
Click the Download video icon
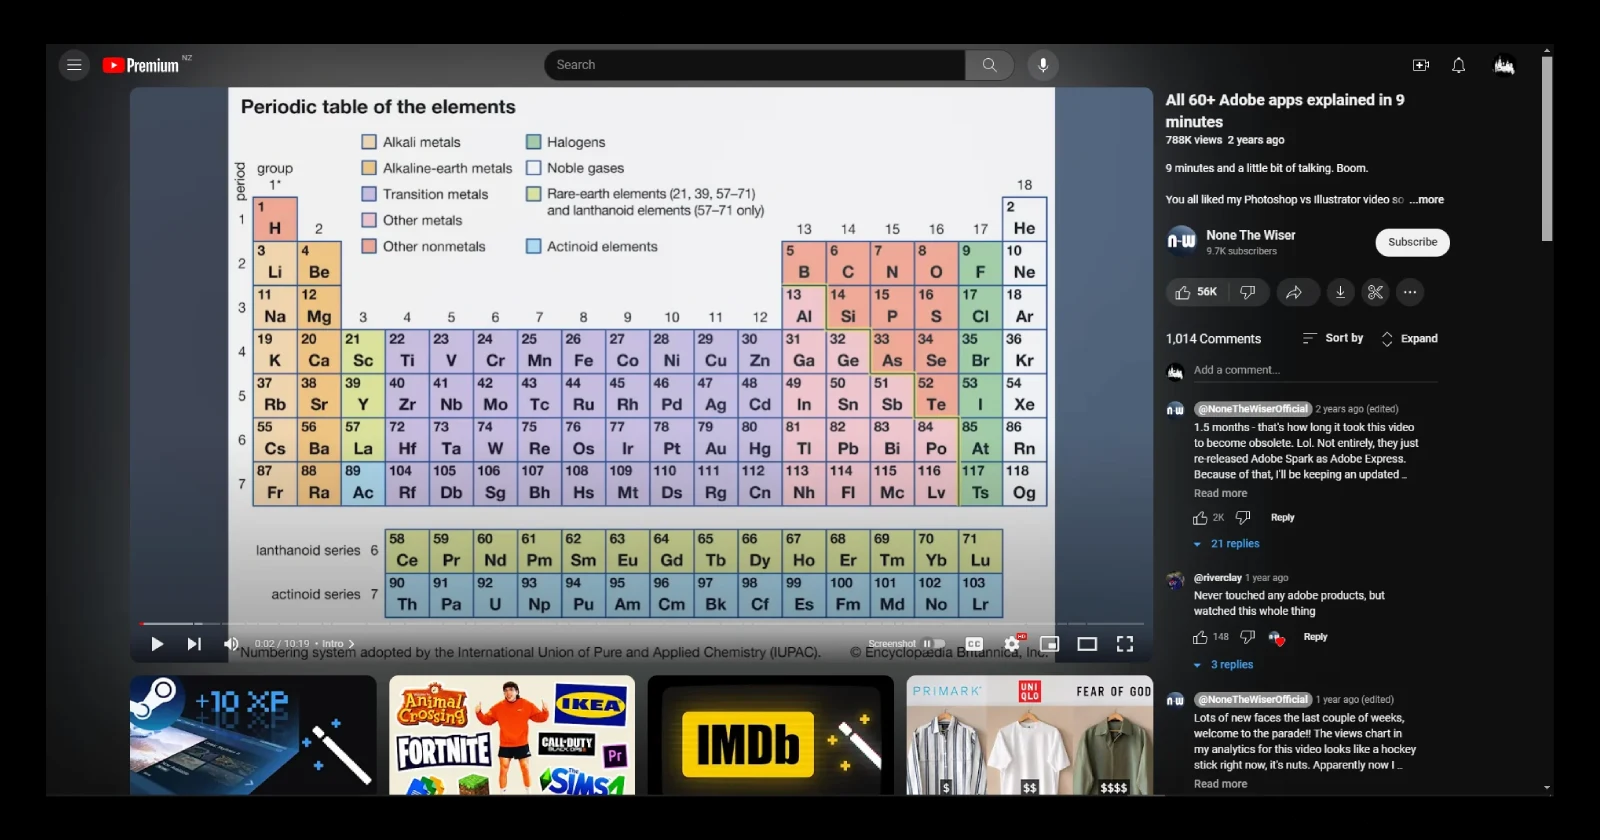1340,292
